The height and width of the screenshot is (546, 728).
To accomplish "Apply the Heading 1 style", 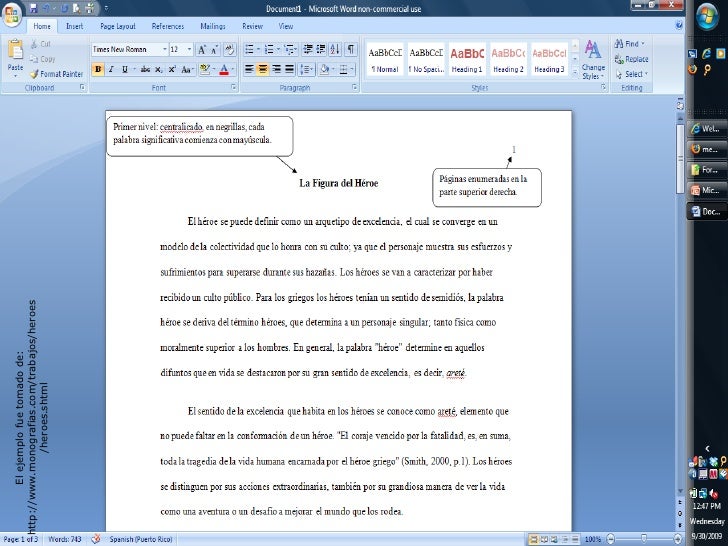I will 467,58.
